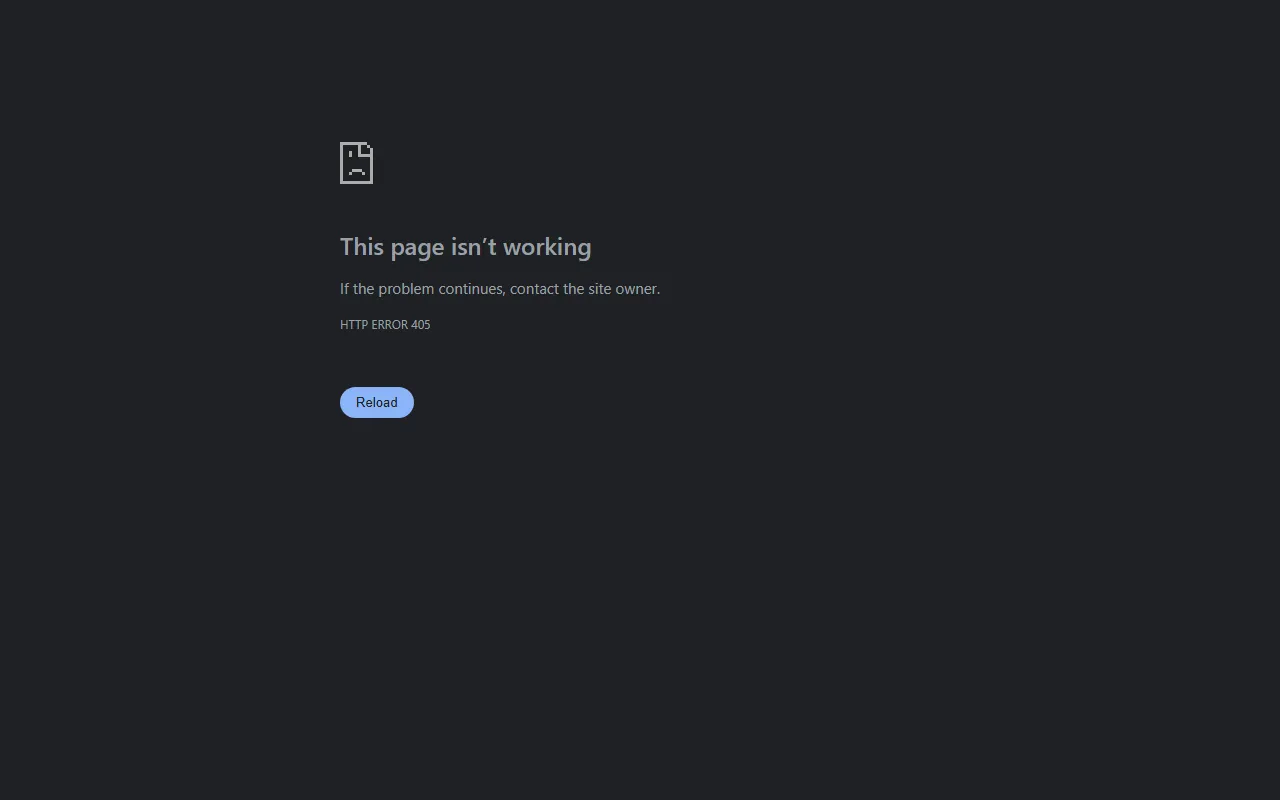
Task: Select the "This page isn't working" heading
Action: pos(466,247)
